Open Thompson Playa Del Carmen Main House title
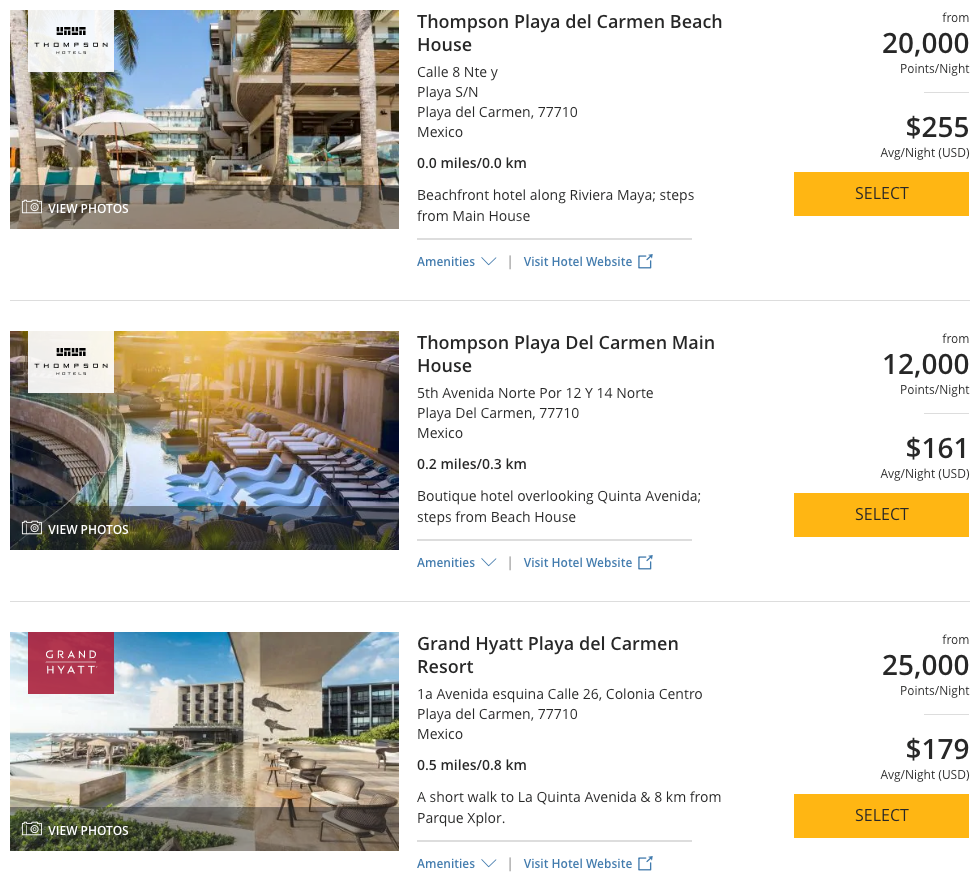The width and height of the screenshot is (979, 878). 566,354
